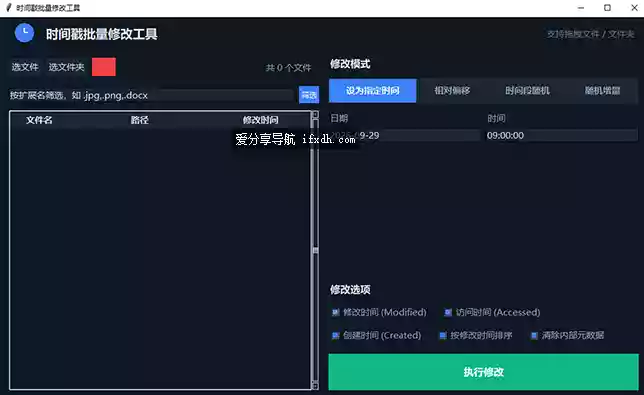Switch to the 随机增量 mode tab
This screenshot has height=395, width=644.
coord(603,91)
